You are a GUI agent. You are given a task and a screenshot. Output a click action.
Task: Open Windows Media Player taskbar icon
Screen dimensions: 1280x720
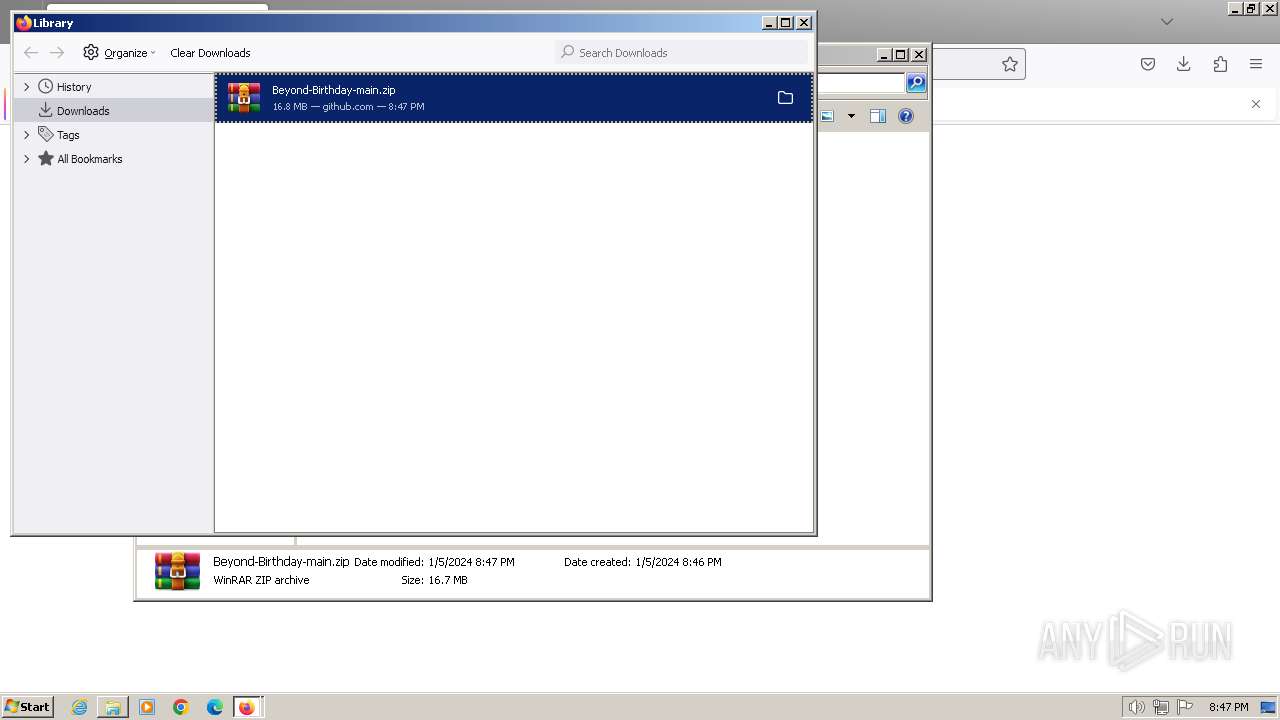click(x=147, y=707)
